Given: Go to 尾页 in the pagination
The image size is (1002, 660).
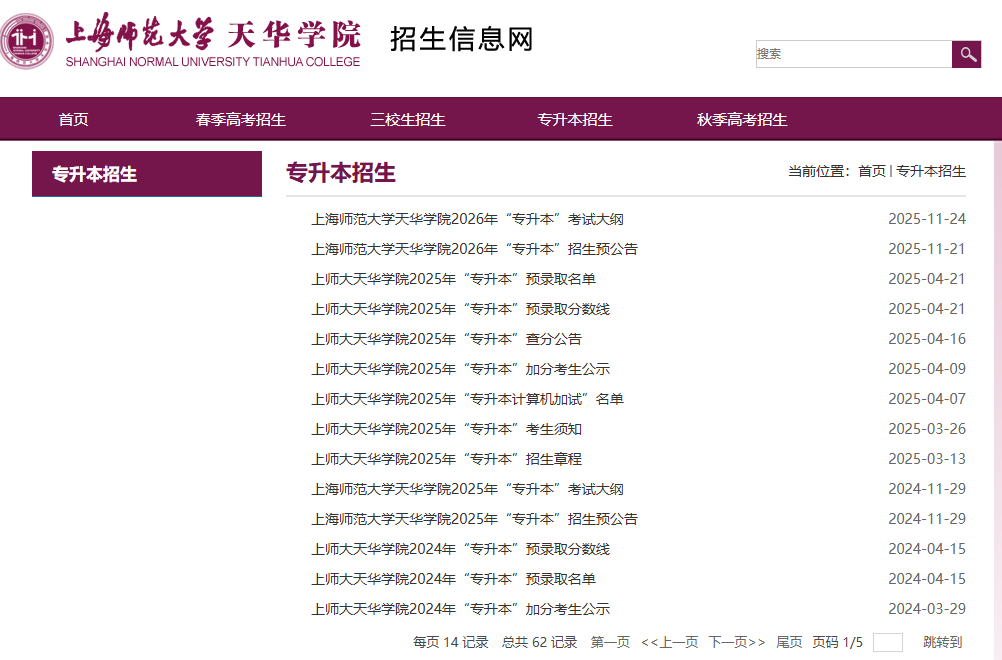Looking at the screenshot, I should pyautogui.click(x=787, y=644).
